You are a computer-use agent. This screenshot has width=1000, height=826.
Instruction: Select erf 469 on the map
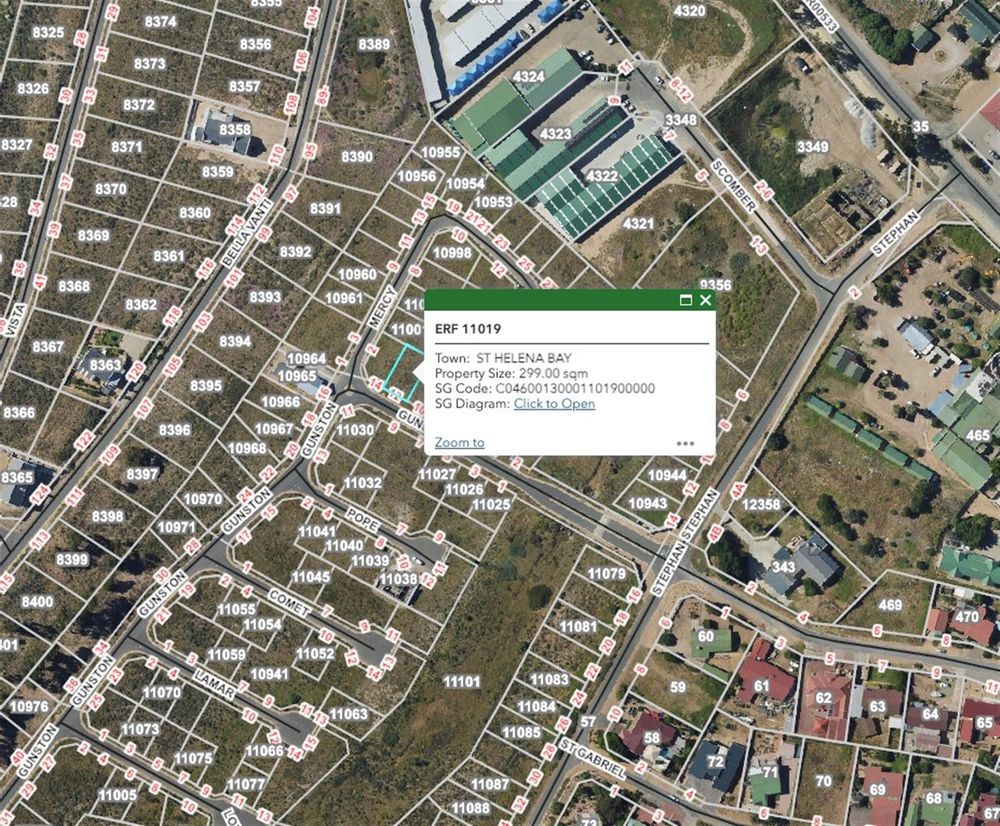890,605
